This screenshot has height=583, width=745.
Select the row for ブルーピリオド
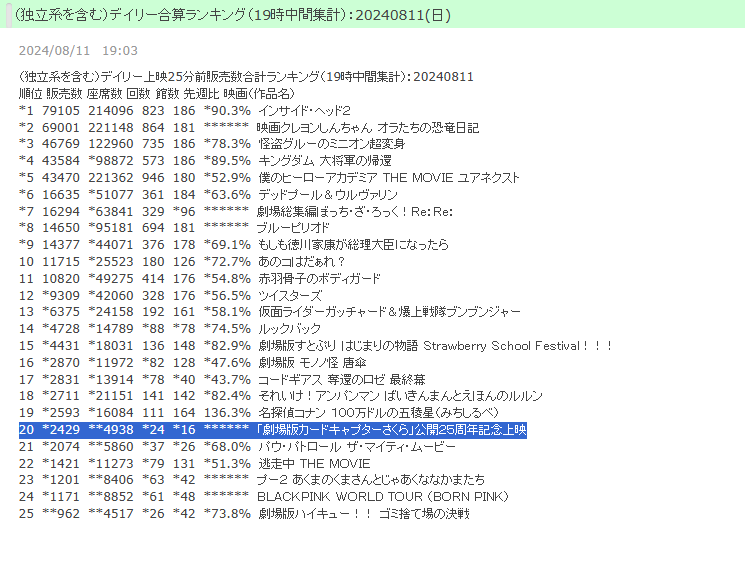(x=174, y=228)
